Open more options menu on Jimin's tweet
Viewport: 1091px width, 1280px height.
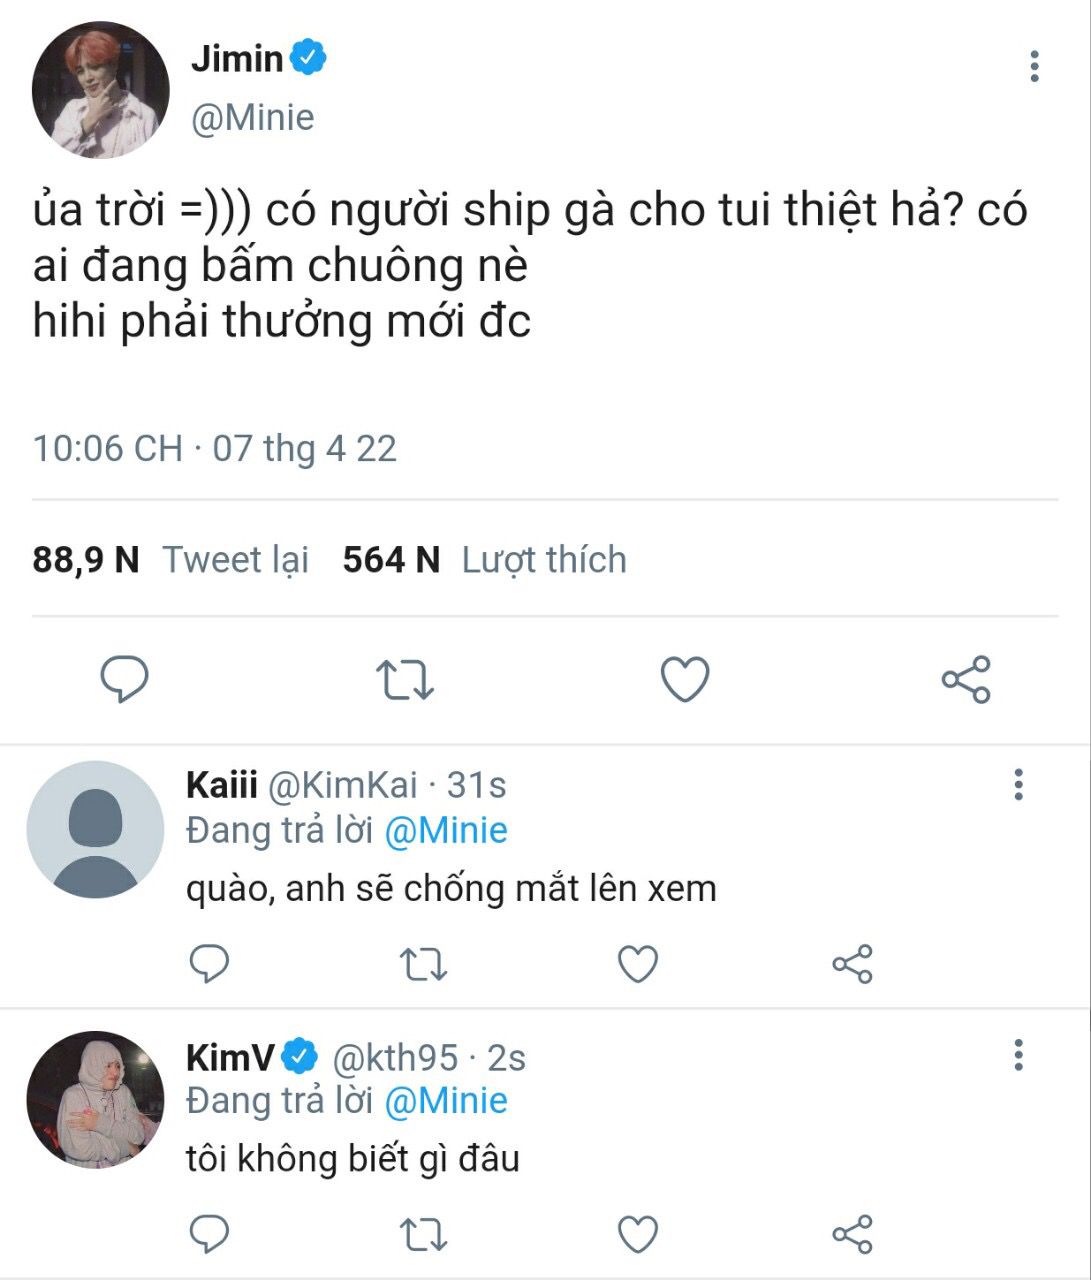coord(1034,66)
